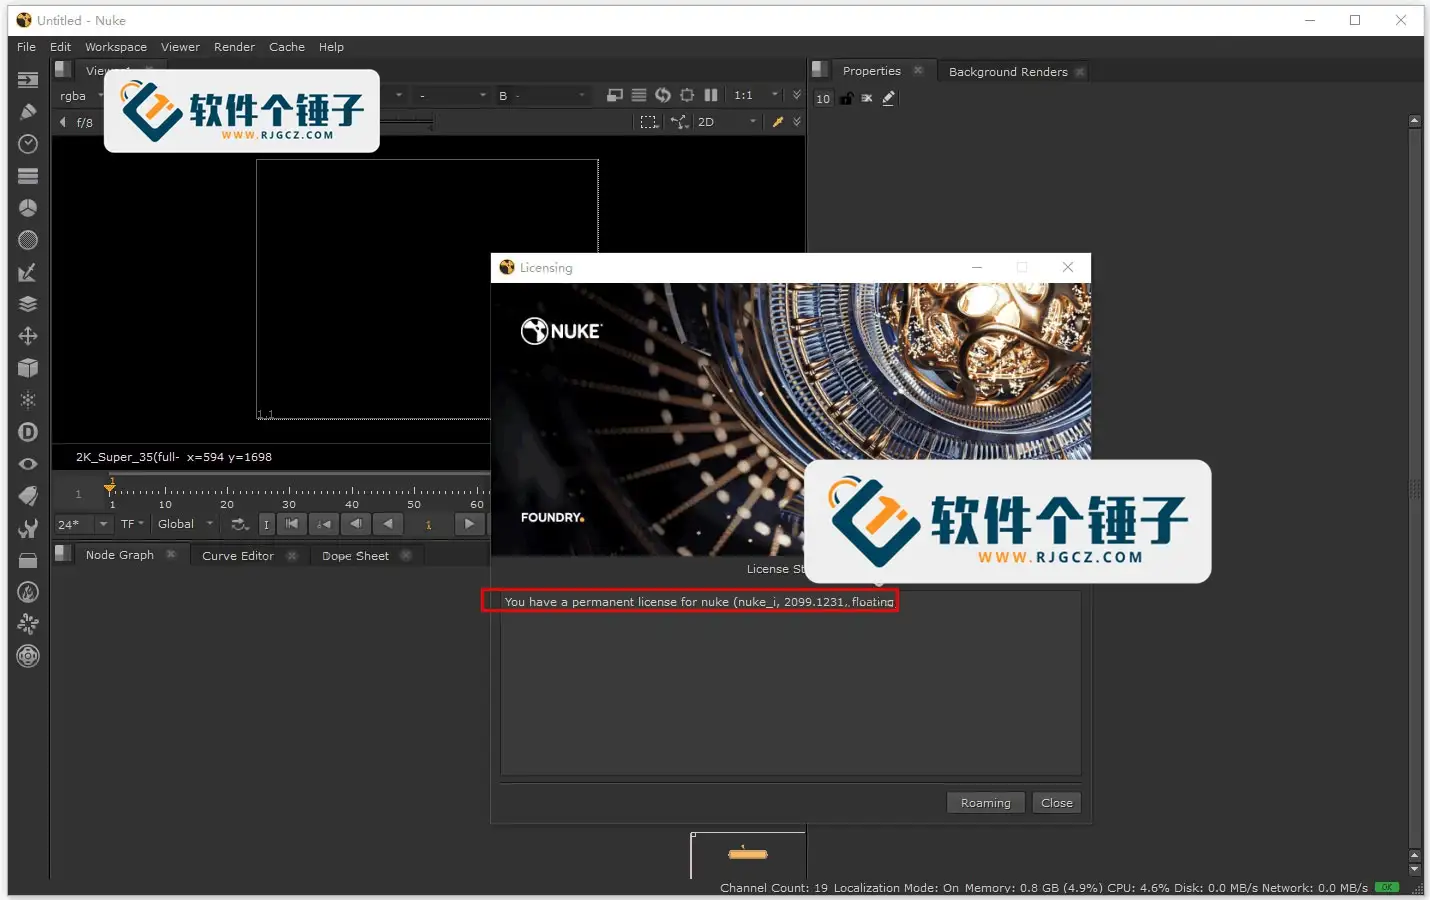Screen dimensions: 1430x900
Task: Toggle the in/out point I button
Action: 266,524
